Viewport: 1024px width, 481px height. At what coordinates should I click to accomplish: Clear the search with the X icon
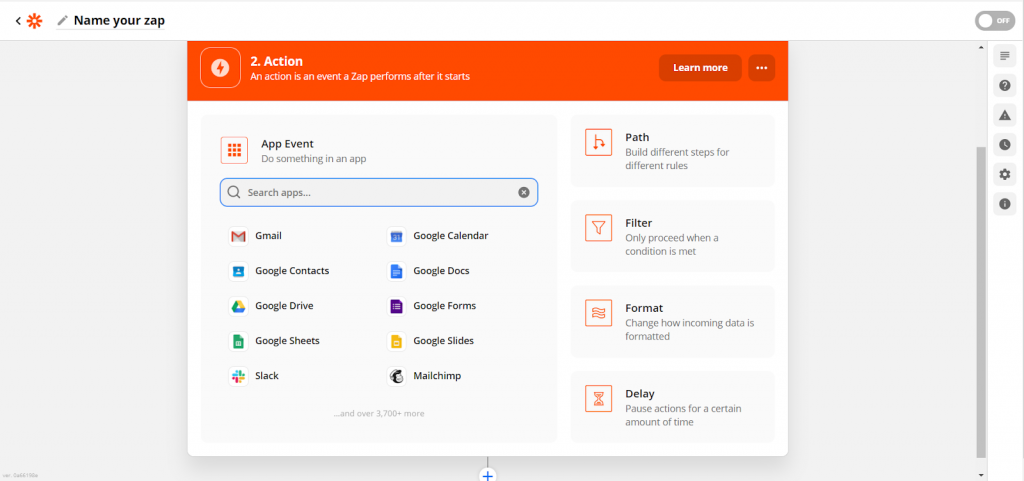[x=524, y=193]
